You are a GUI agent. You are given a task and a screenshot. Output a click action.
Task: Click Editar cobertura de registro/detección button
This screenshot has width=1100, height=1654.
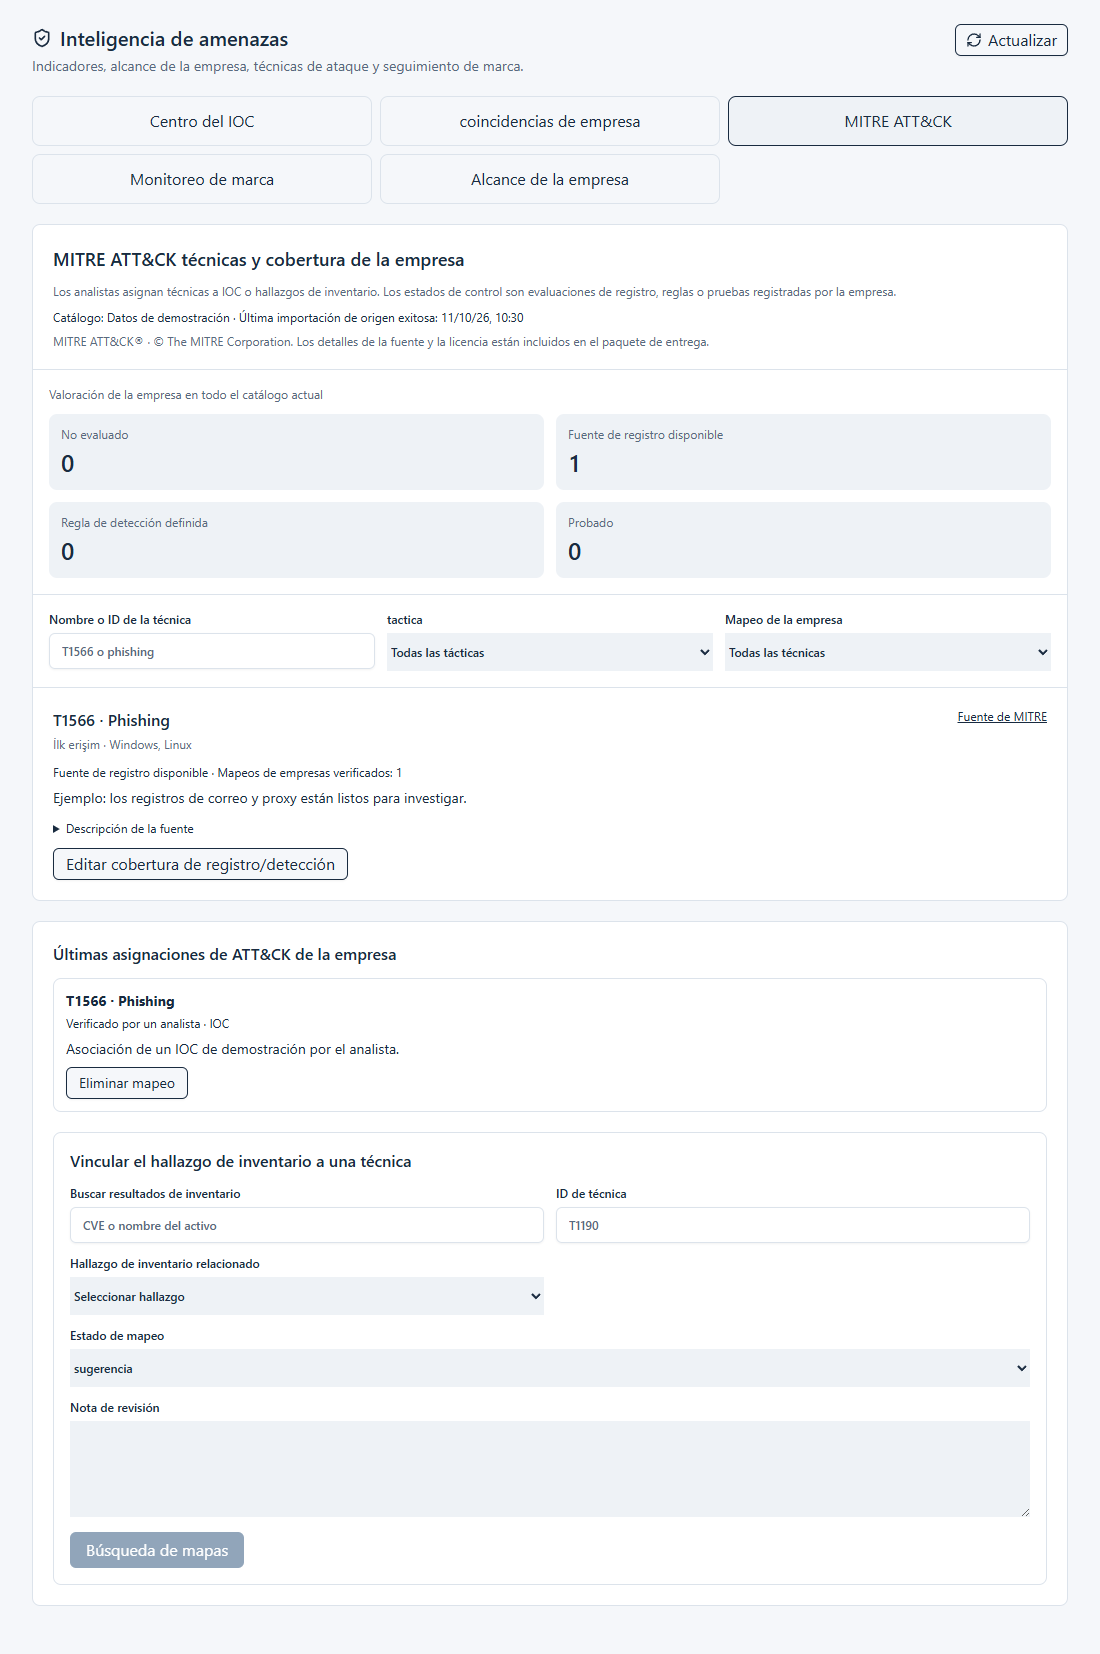(x=200, y=864)
